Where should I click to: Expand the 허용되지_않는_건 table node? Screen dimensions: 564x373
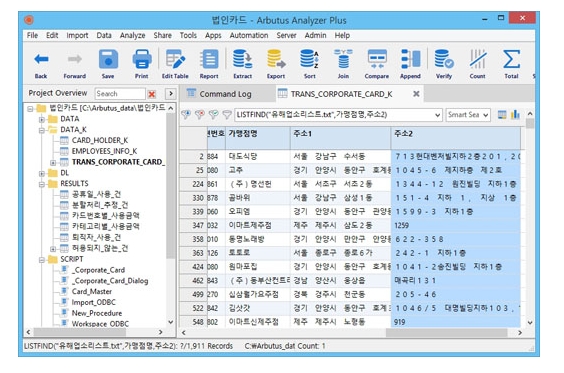click(53, 249)
